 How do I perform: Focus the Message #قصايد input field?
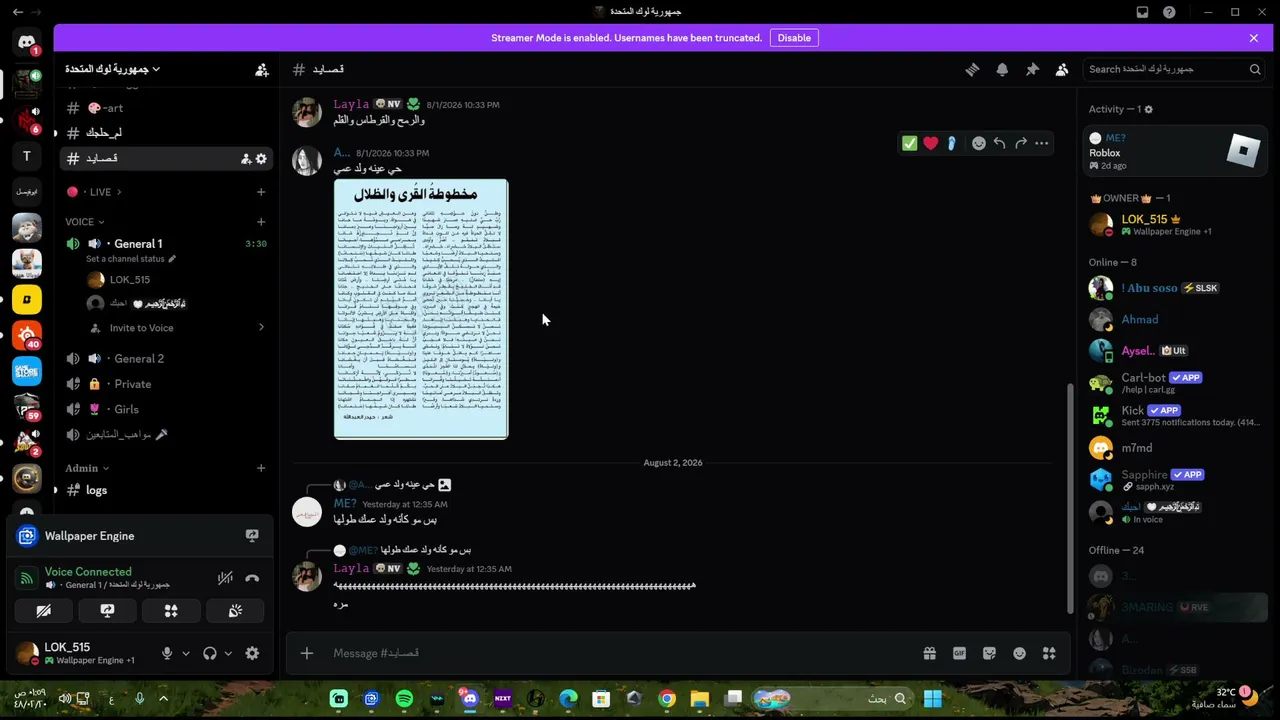click(x=620, y=653)
